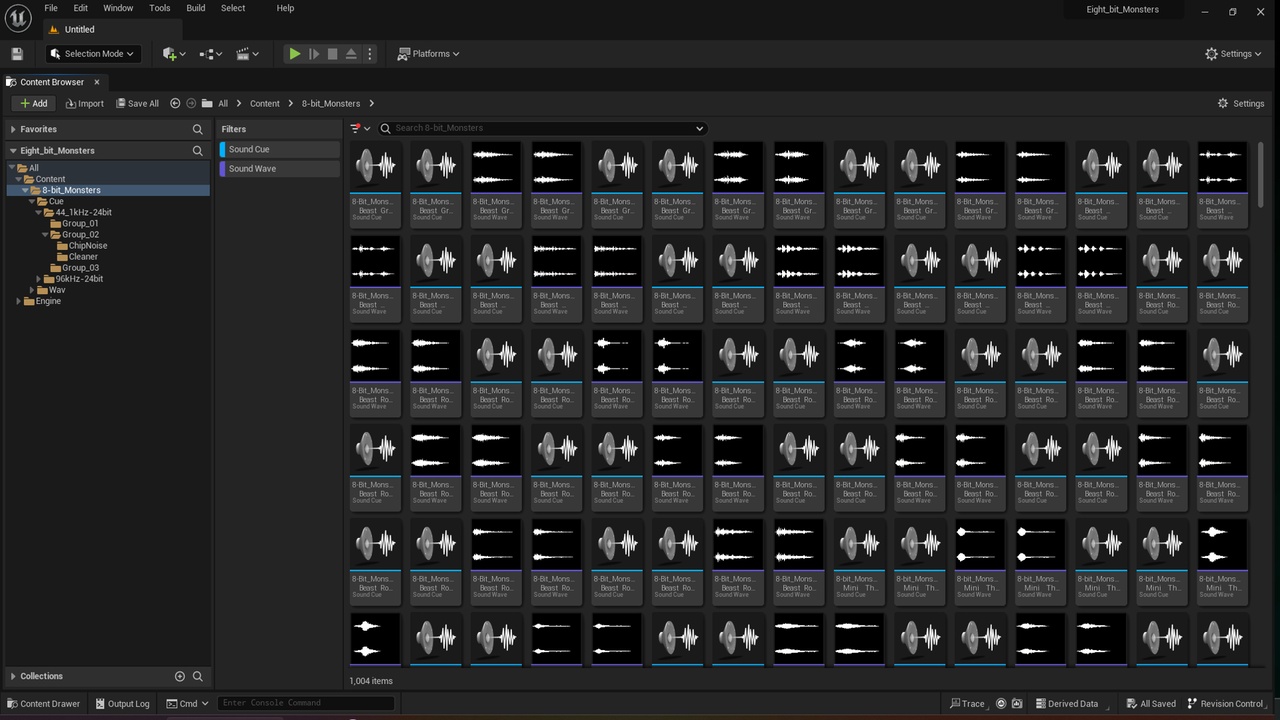Click the Stop play button

coord(332,54)
